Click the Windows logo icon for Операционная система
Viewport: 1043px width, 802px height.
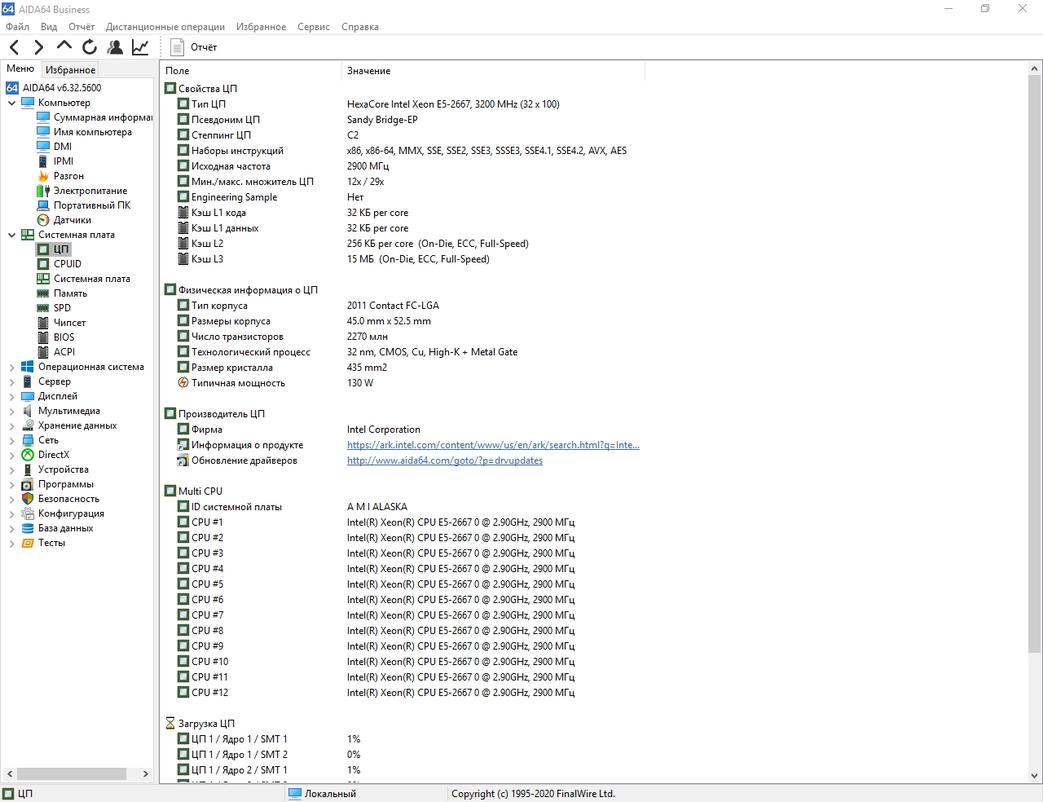[x=27, y=366]
